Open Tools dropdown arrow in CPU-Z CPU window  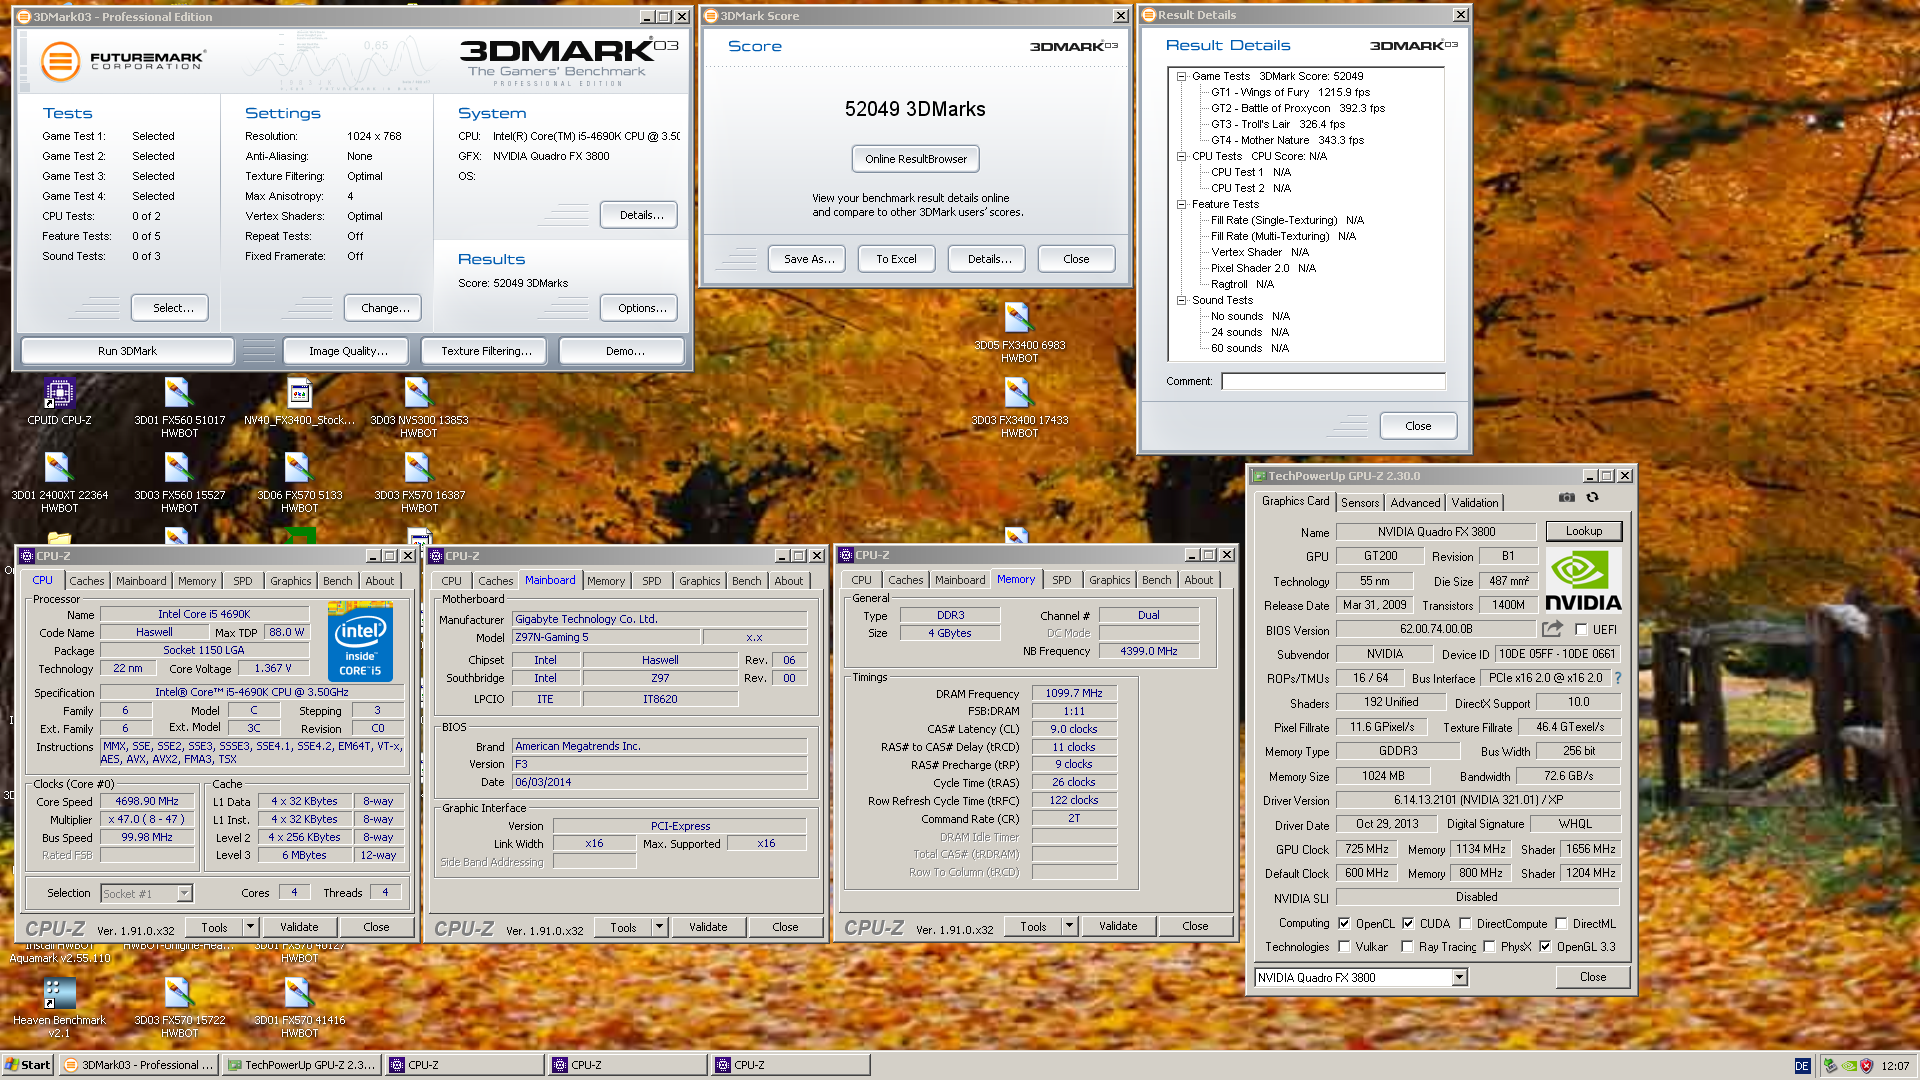pyautogui.click(x=250, y=927)
